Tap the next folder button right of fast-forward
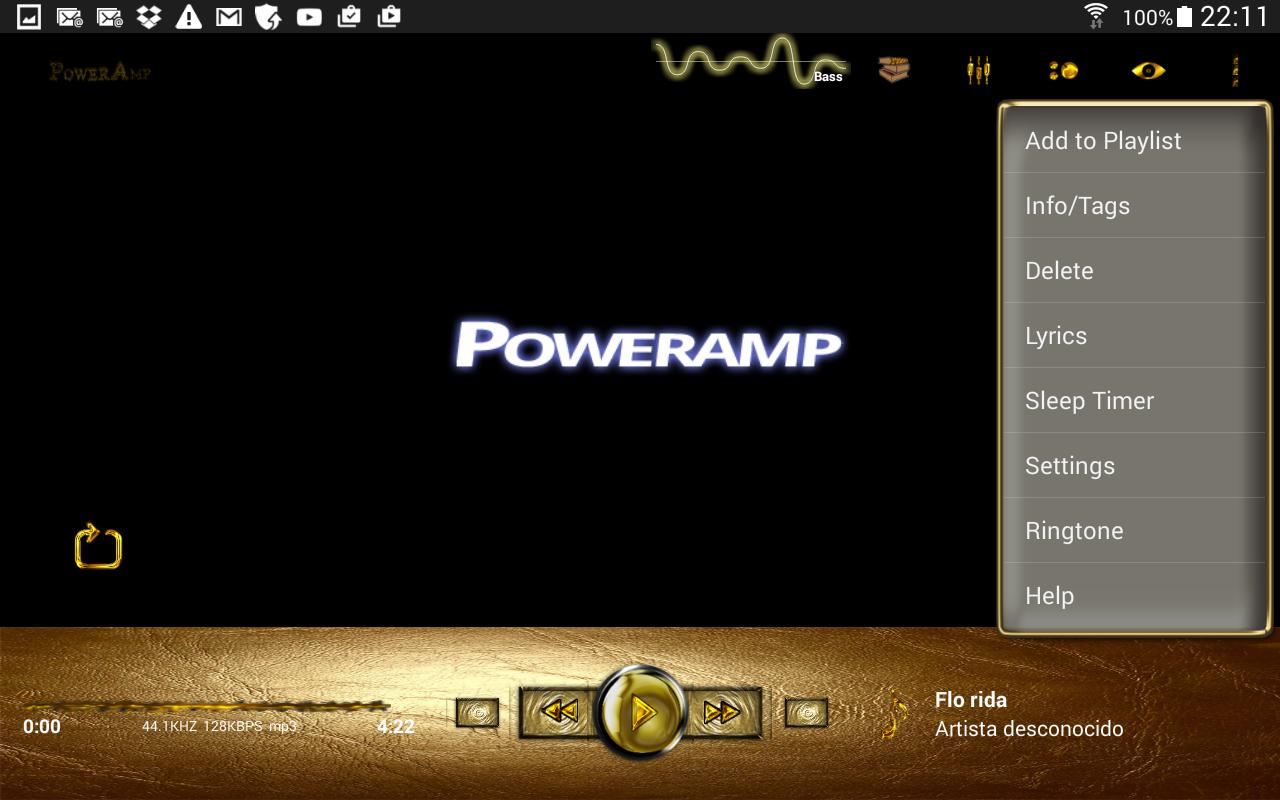This screenshot has width=1280, height=800. 806,713
